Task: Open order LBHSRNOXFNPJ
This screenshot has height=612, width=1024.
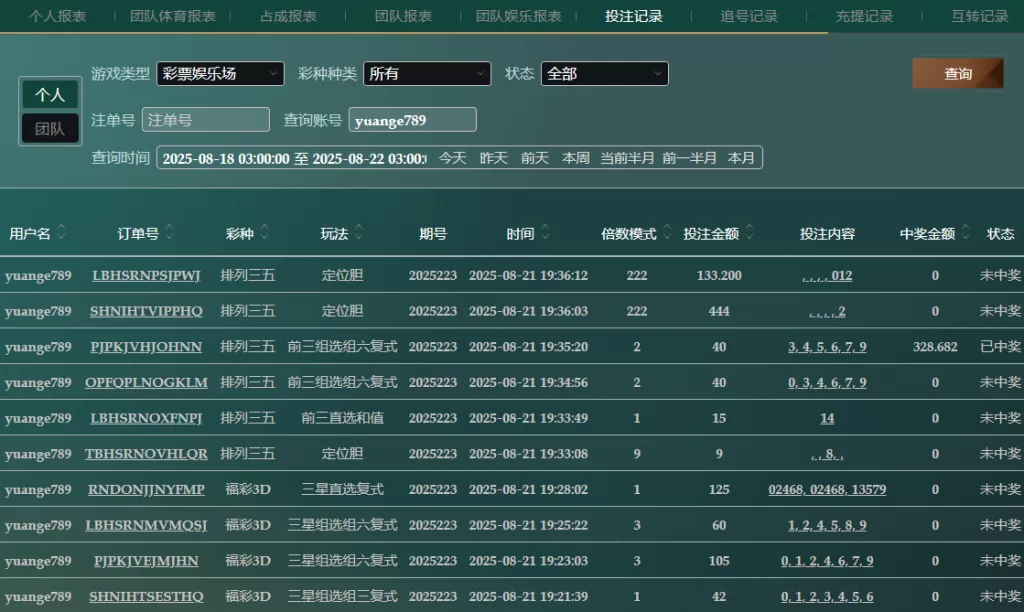Action: (146, 418)
